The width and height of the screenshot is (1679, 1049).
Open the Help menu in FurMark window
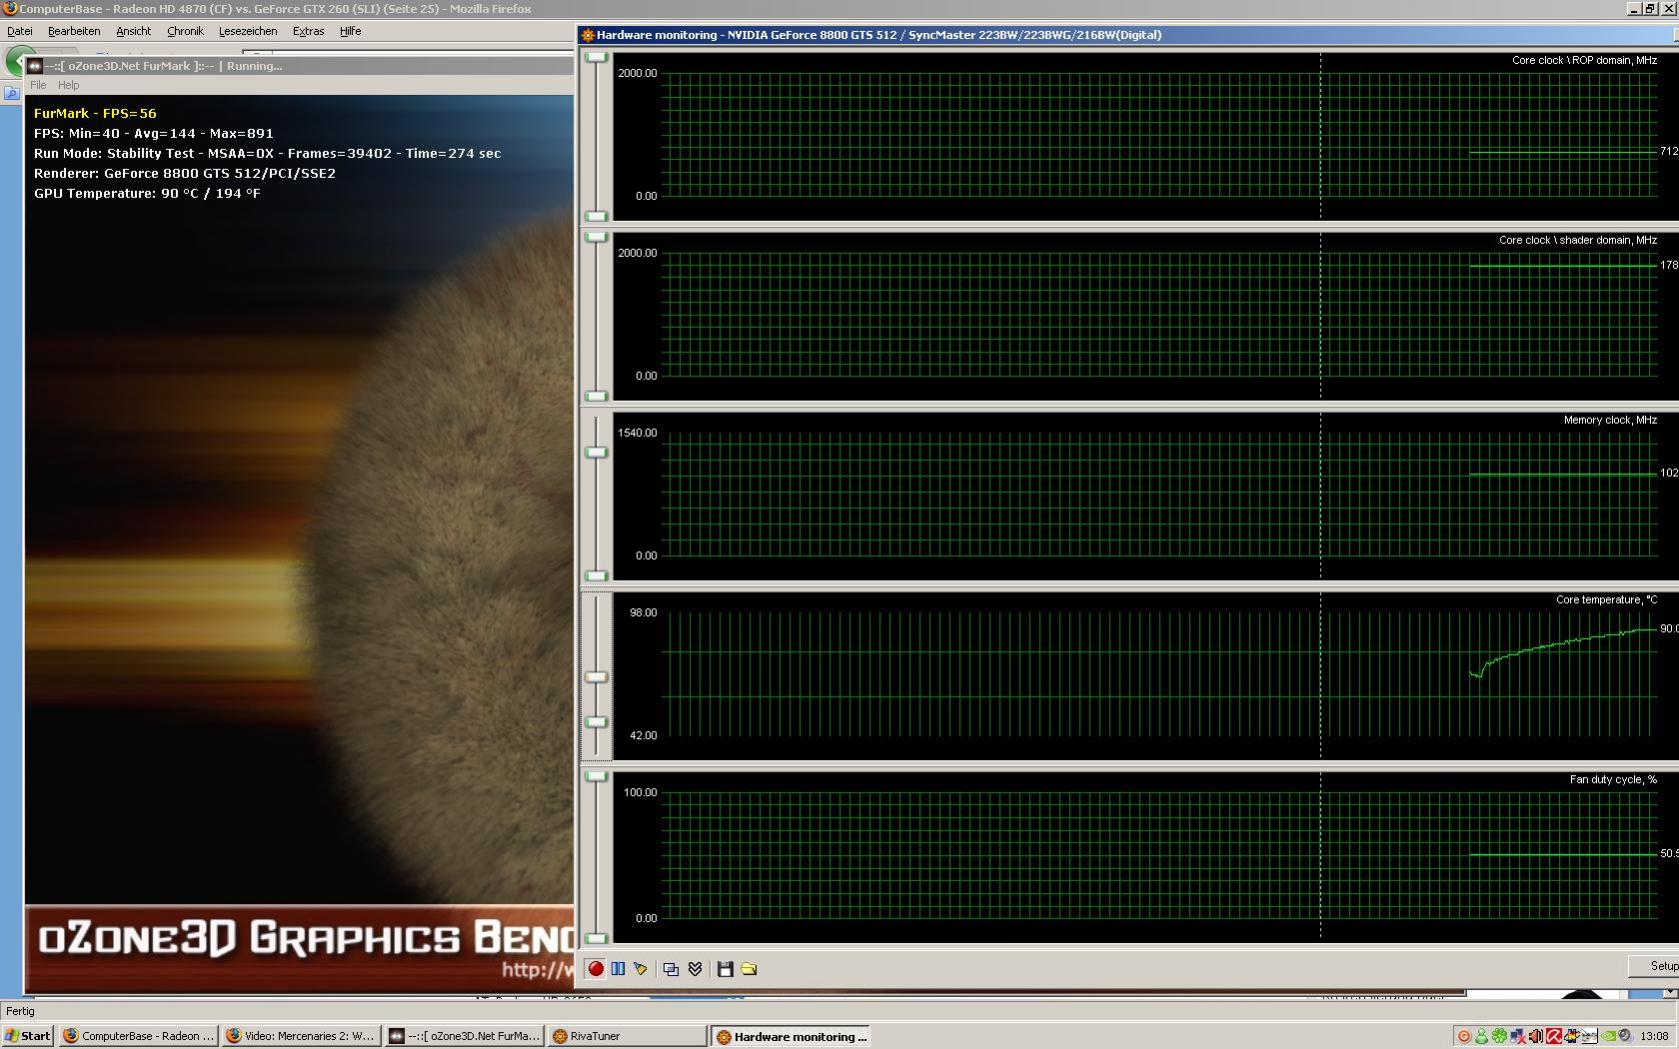pos(68,85)
